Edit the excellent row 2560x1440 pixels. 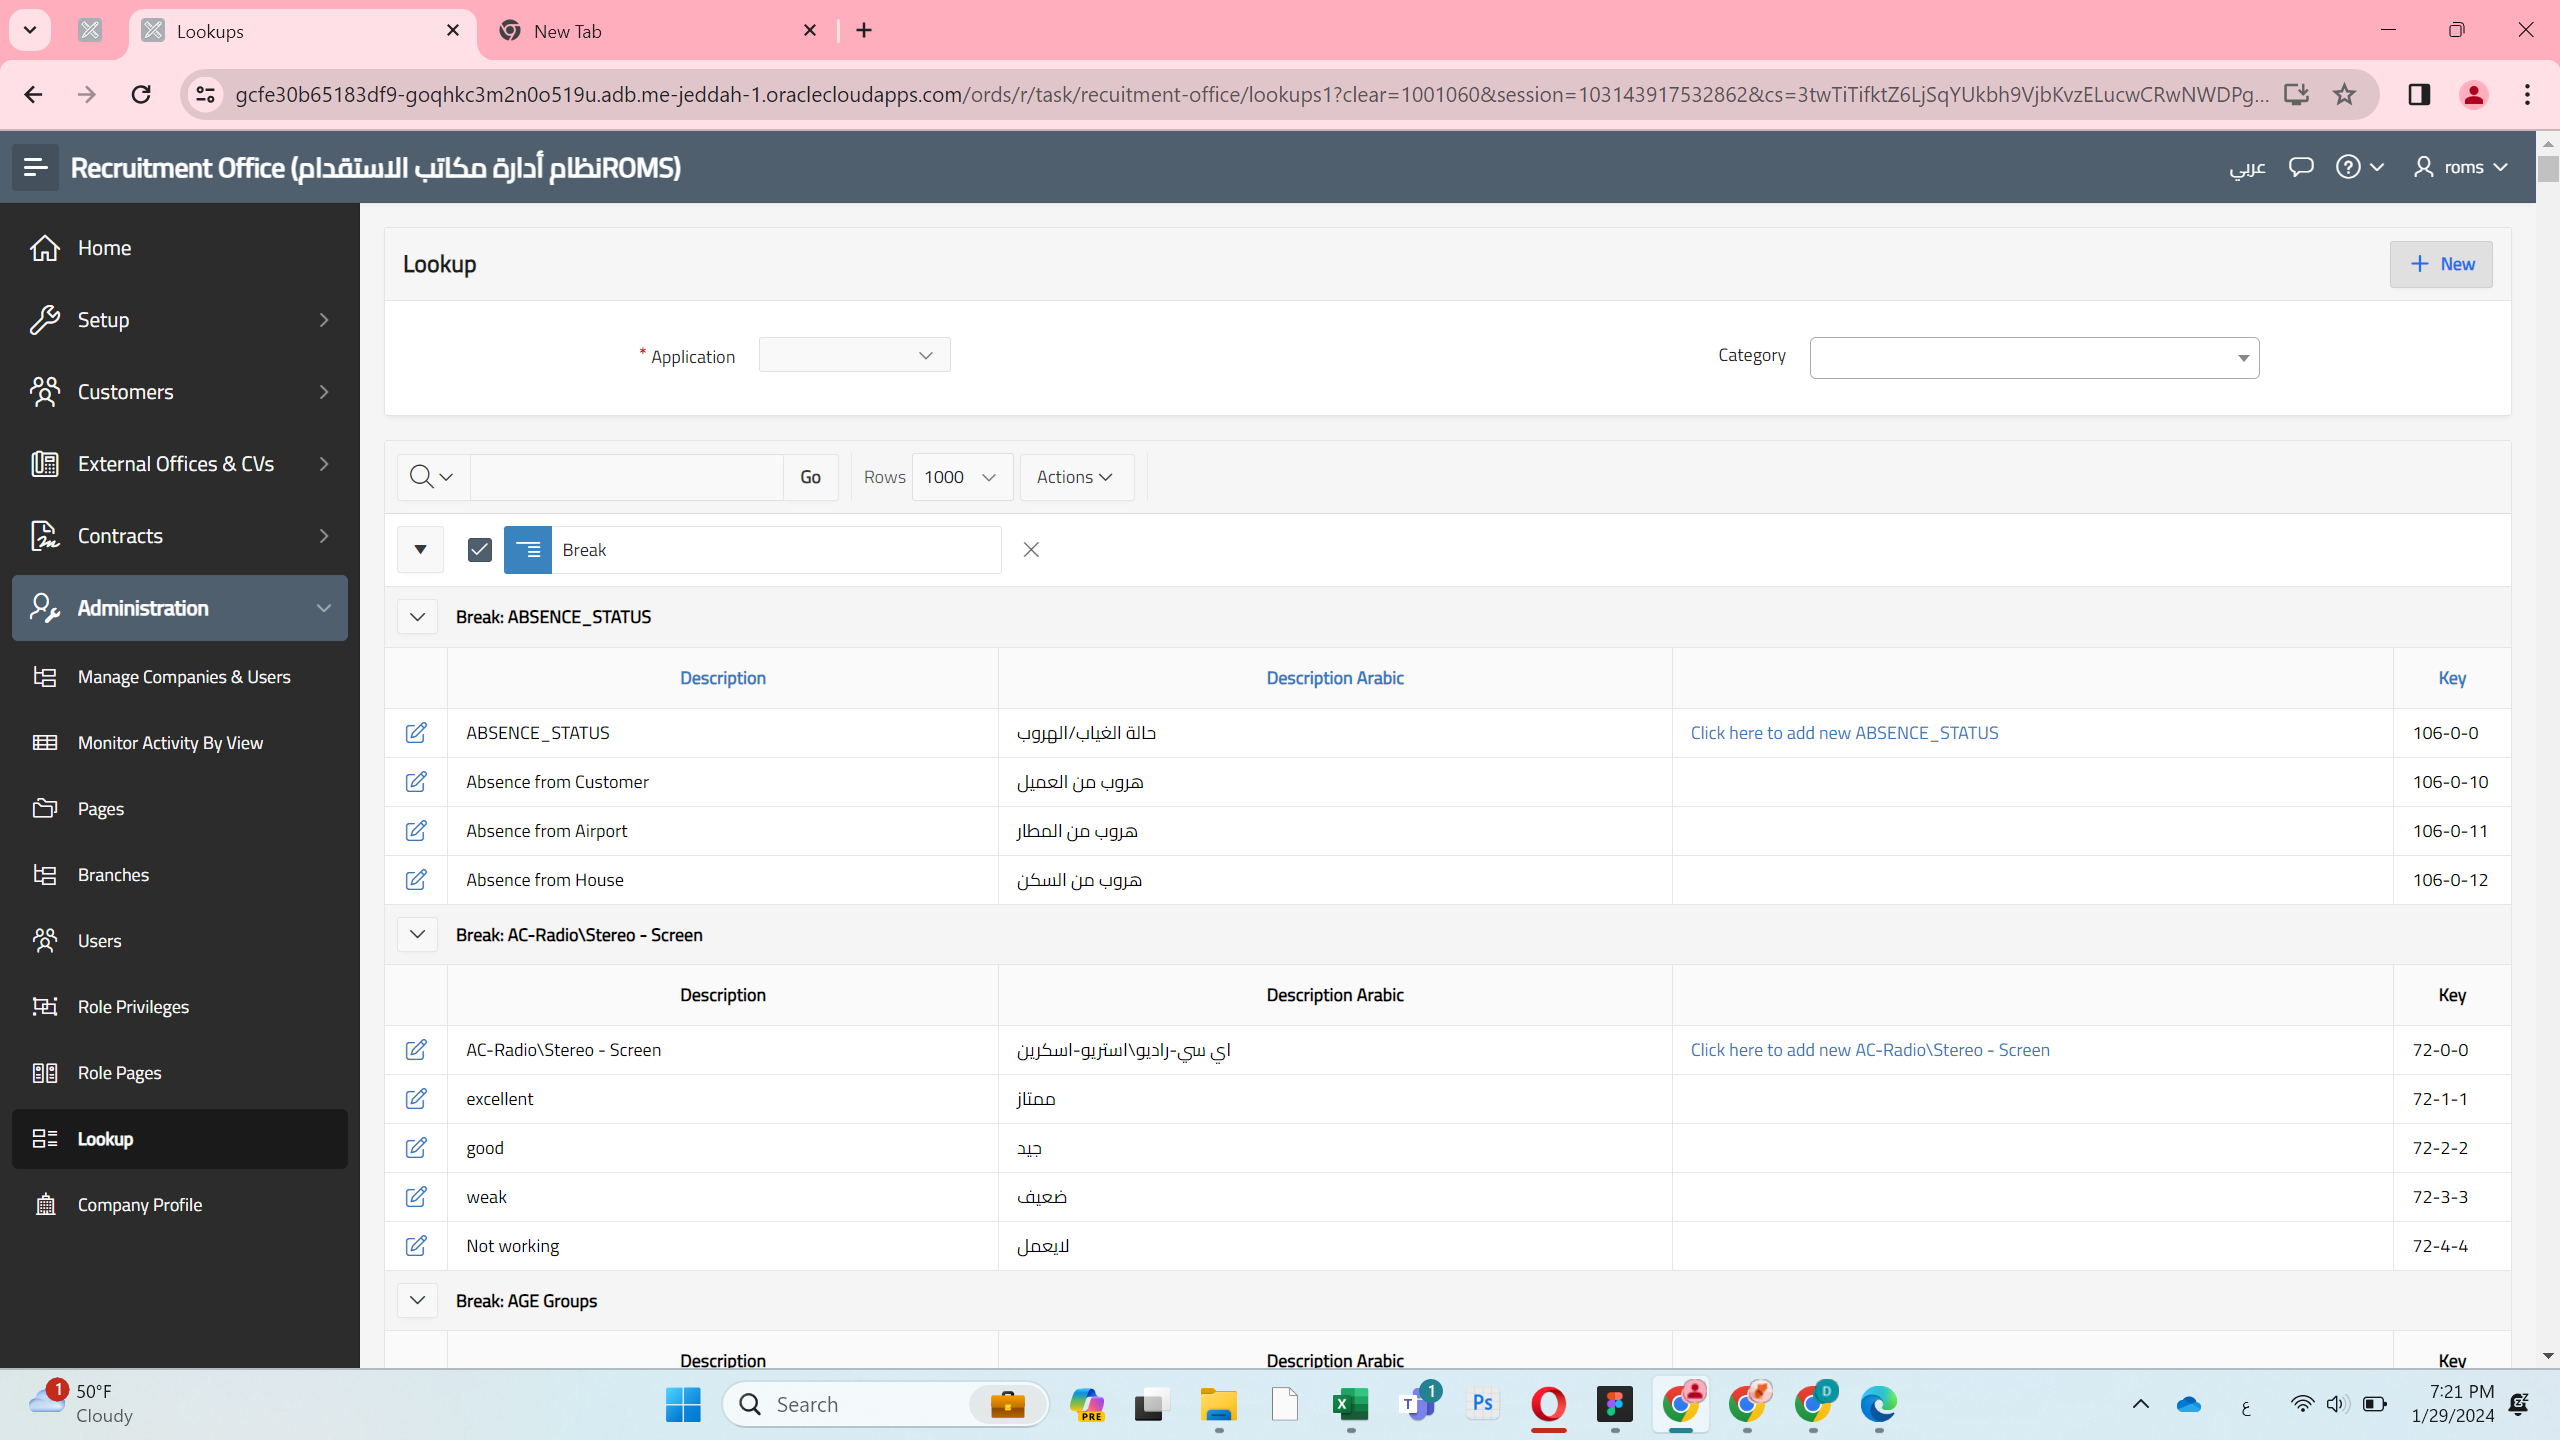click(416, 1099)
